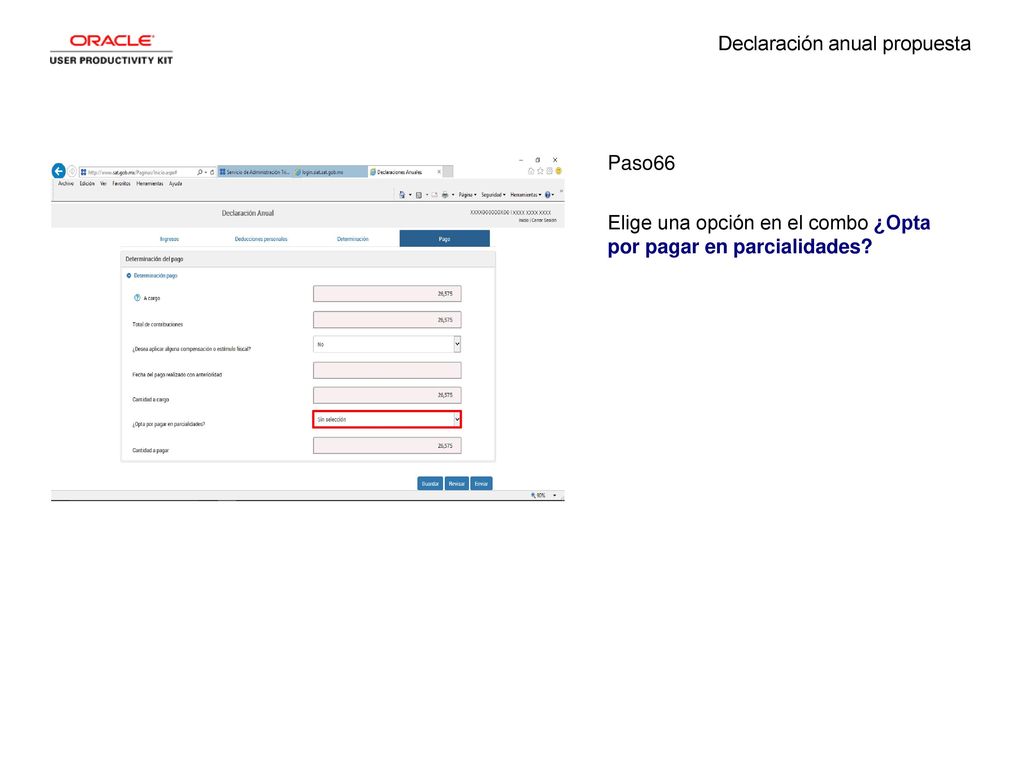This screenshot has height=768, width=1024.
Task: Open the Herramientas menu in the menu bar
Action: 150,184
